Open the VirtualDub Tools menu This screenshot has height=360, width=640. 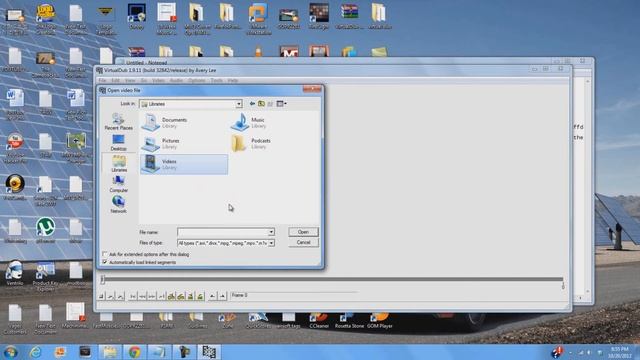pyautogui.click(x=216, y=80)
